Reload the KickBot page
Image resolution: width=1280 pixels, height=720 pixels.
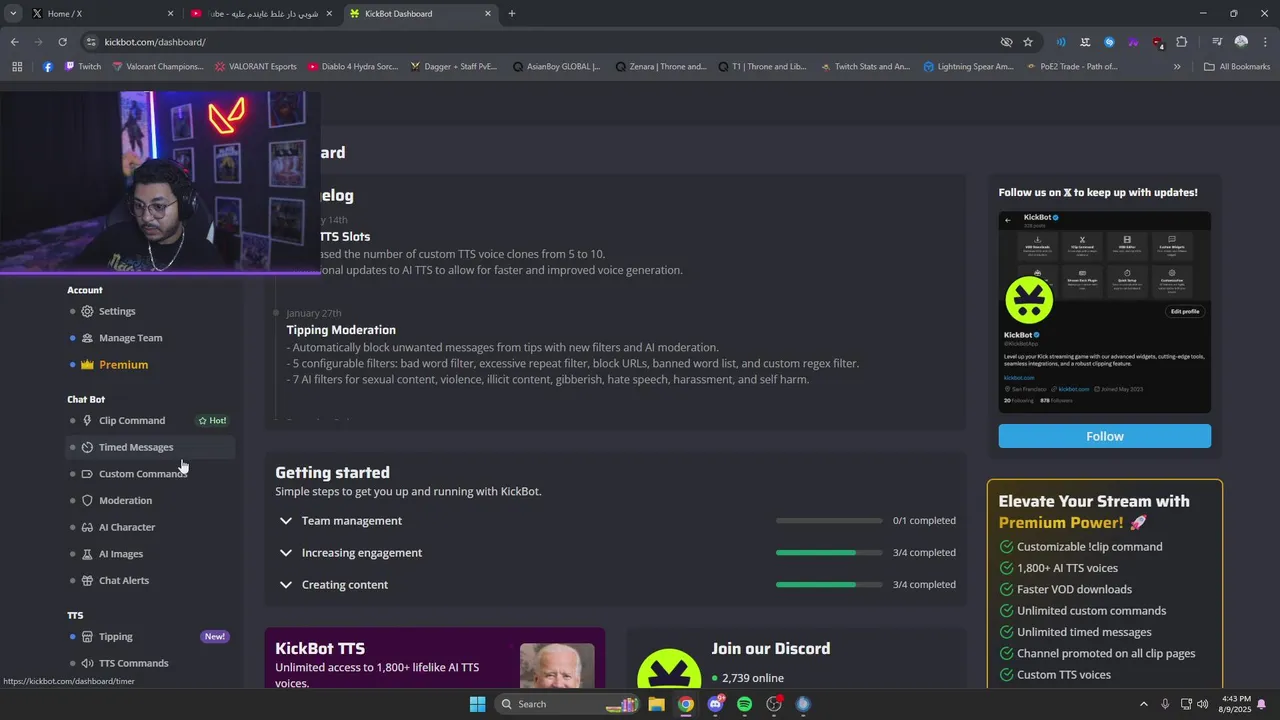tap(62, 42)
